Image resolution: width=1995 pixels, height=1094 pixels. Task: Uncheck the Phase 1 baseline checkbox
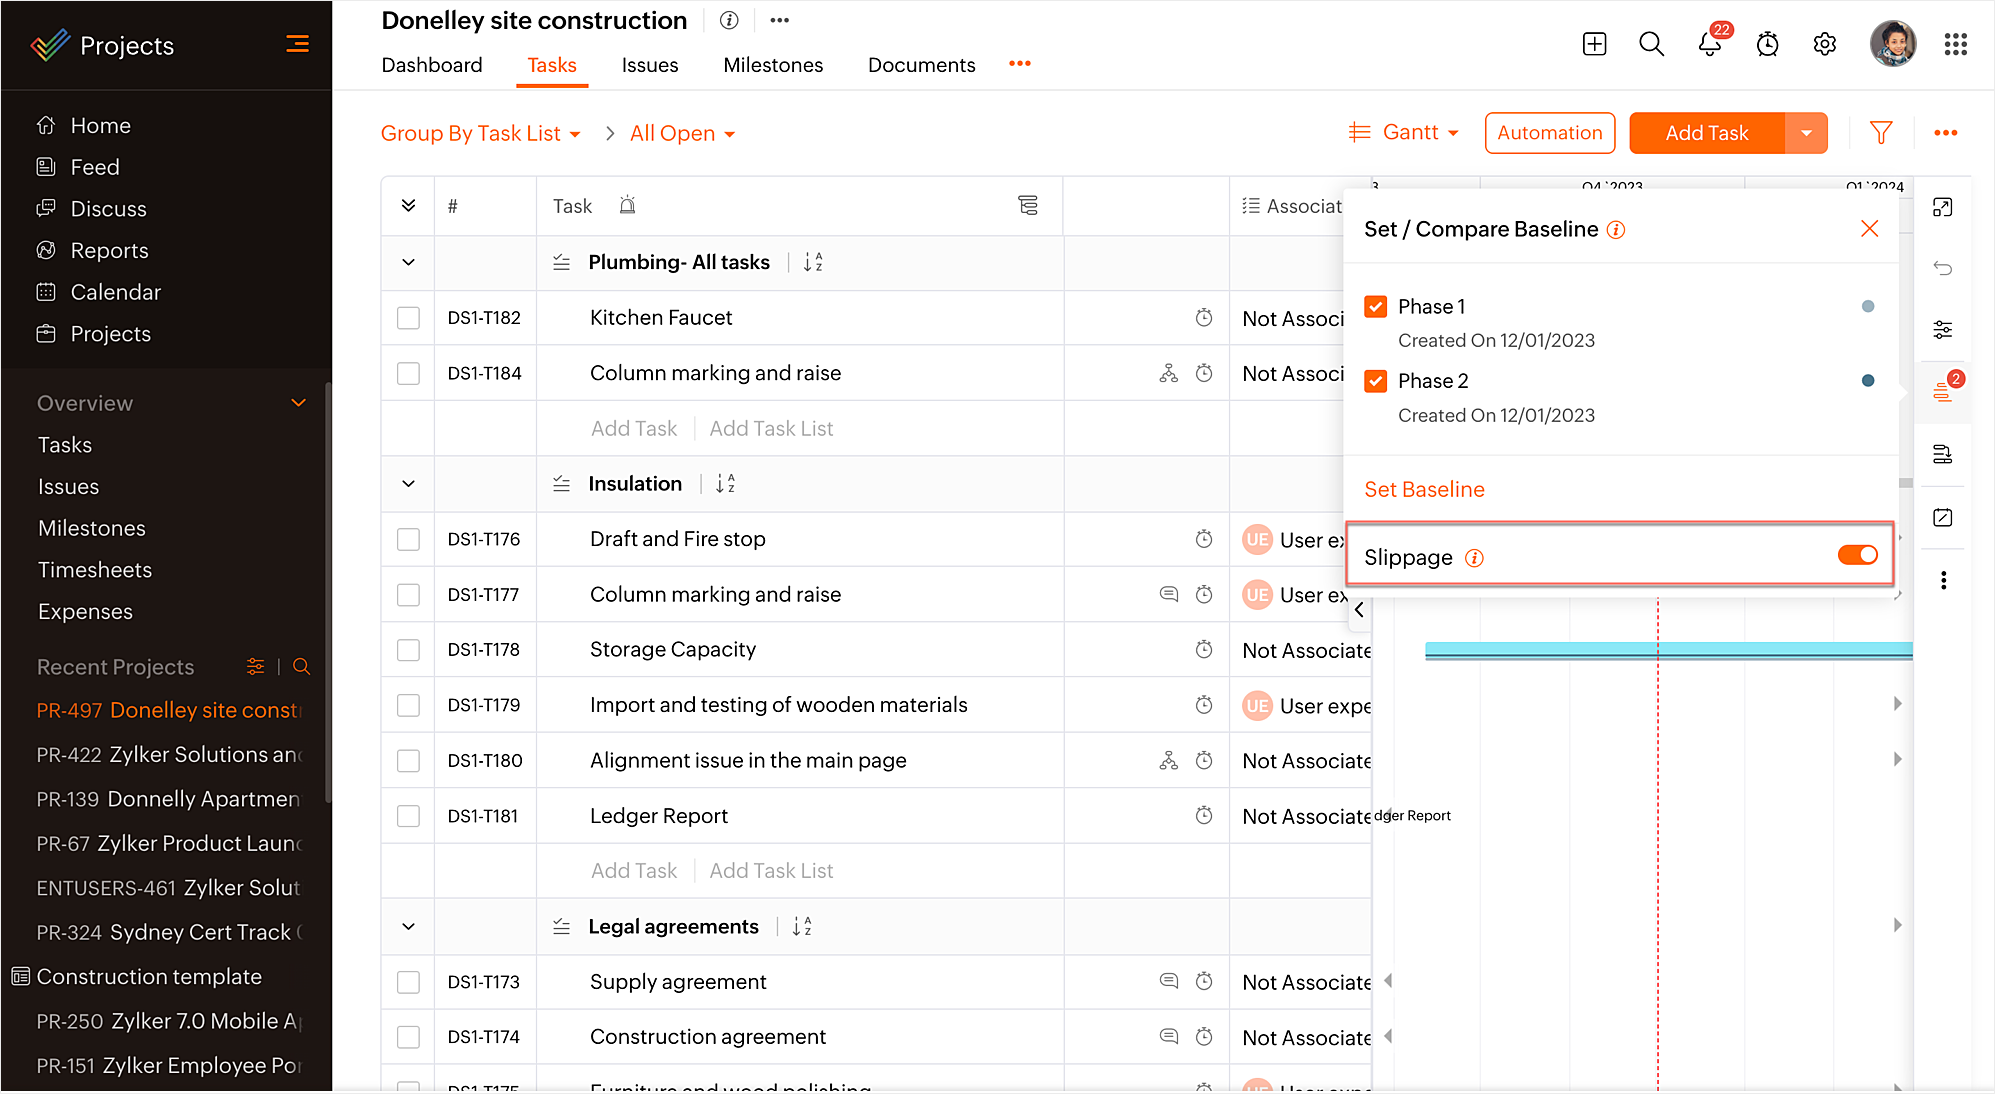click(x=1376, y=306)
